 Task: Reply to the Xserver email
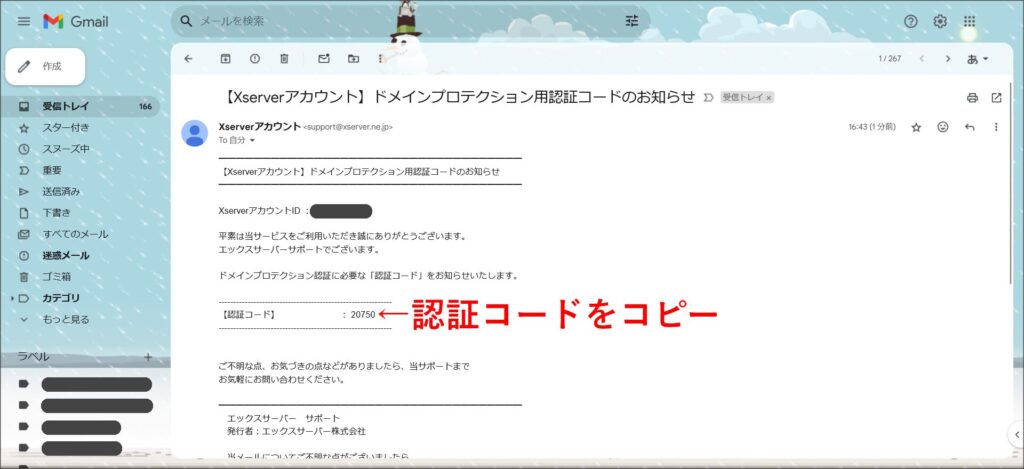[970, 127]
